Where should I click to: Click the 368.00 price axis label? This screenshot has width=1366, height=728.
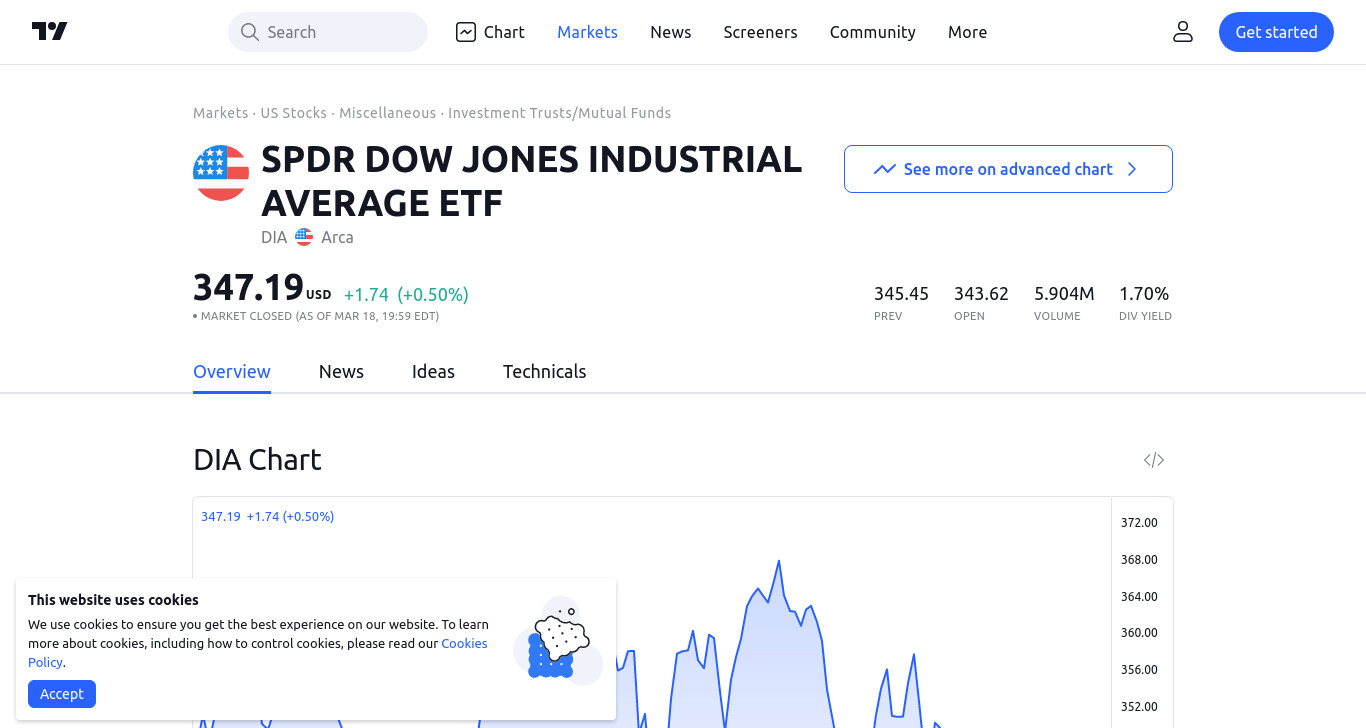pos(1139,560)
